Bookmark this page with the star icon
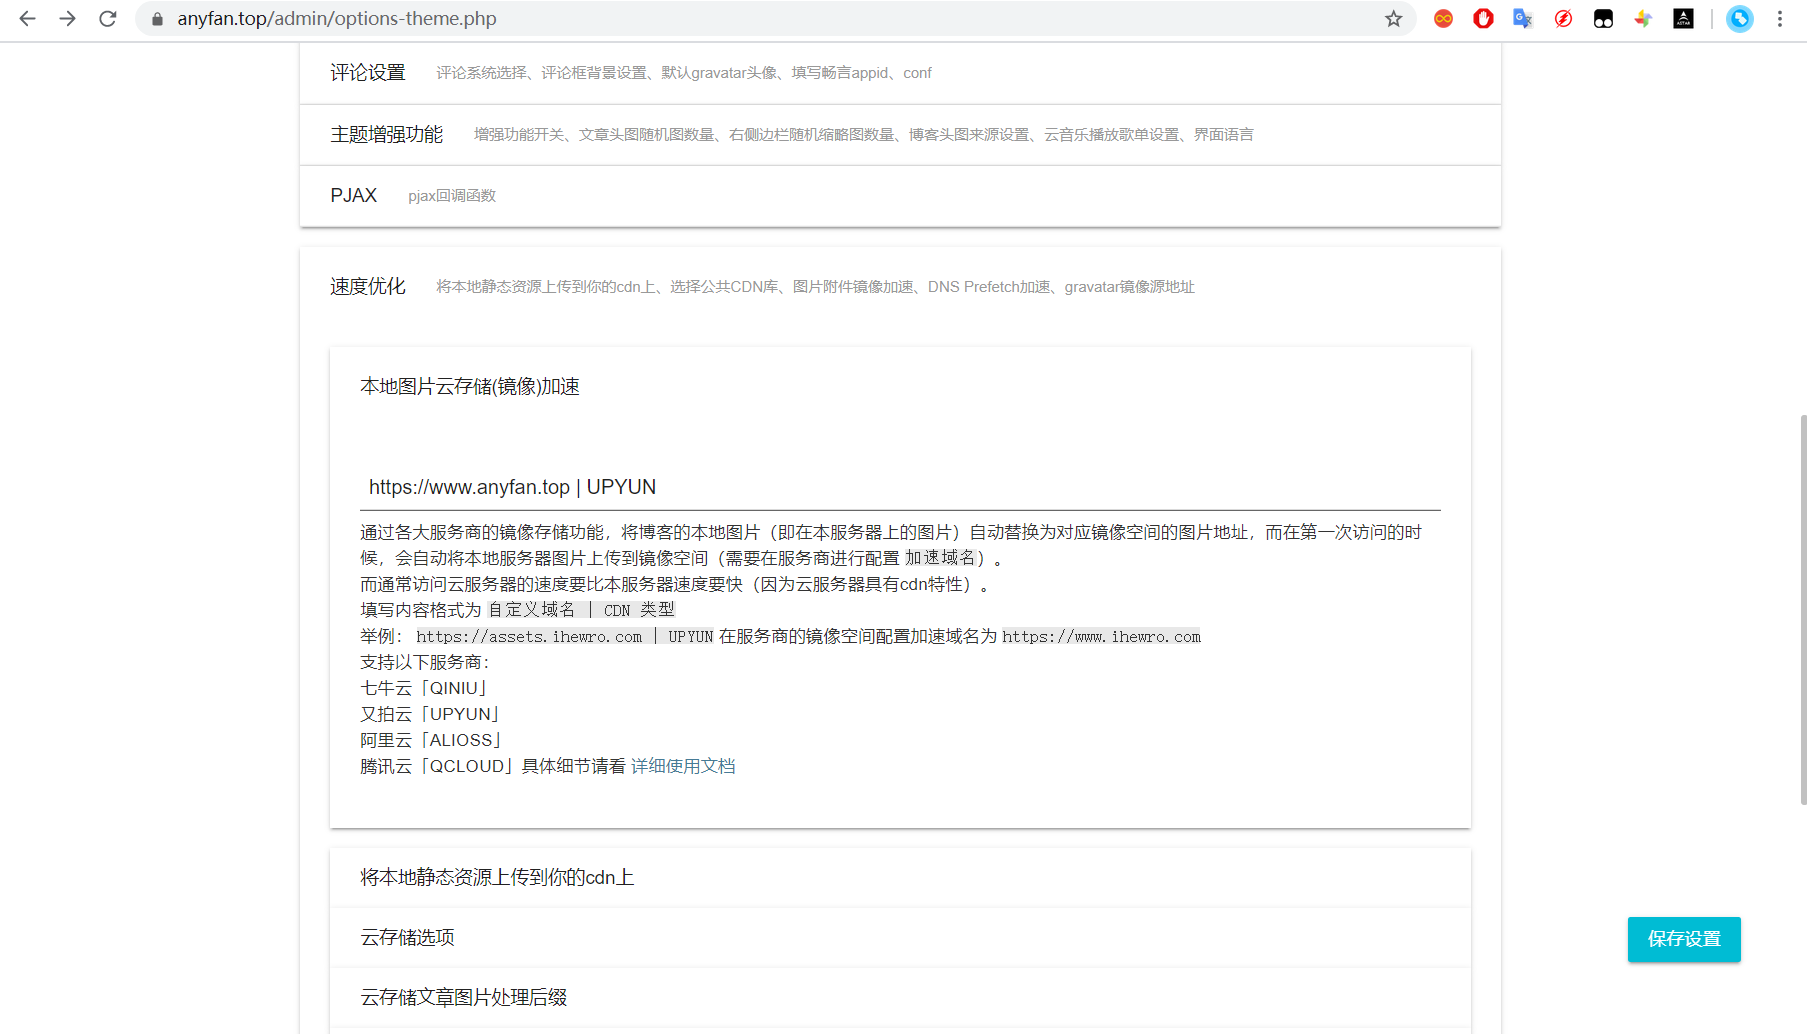Screen dimensions: 1807x1034 point(1393,19)
